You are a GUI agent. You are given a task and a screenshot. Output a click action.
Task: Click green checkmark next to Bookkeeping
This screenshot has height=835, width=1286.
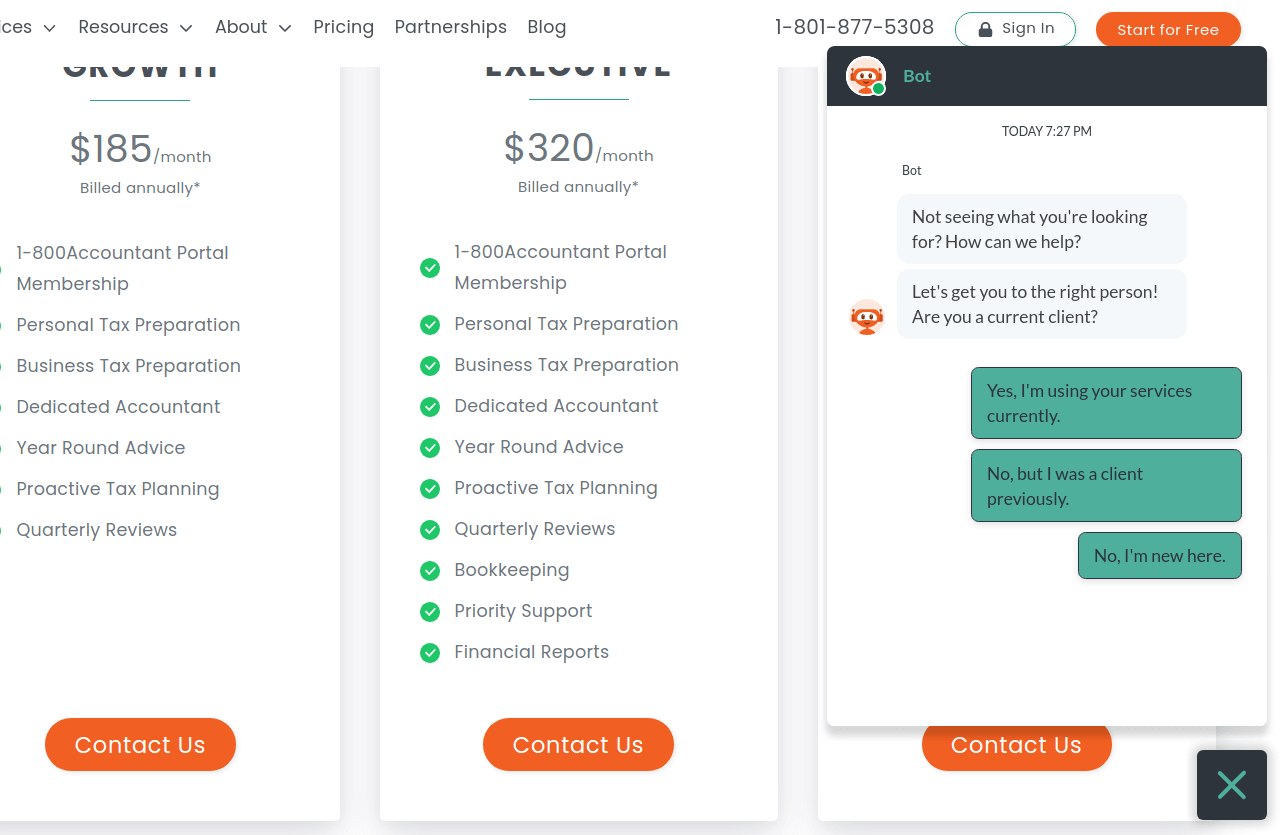coord(430,571)
